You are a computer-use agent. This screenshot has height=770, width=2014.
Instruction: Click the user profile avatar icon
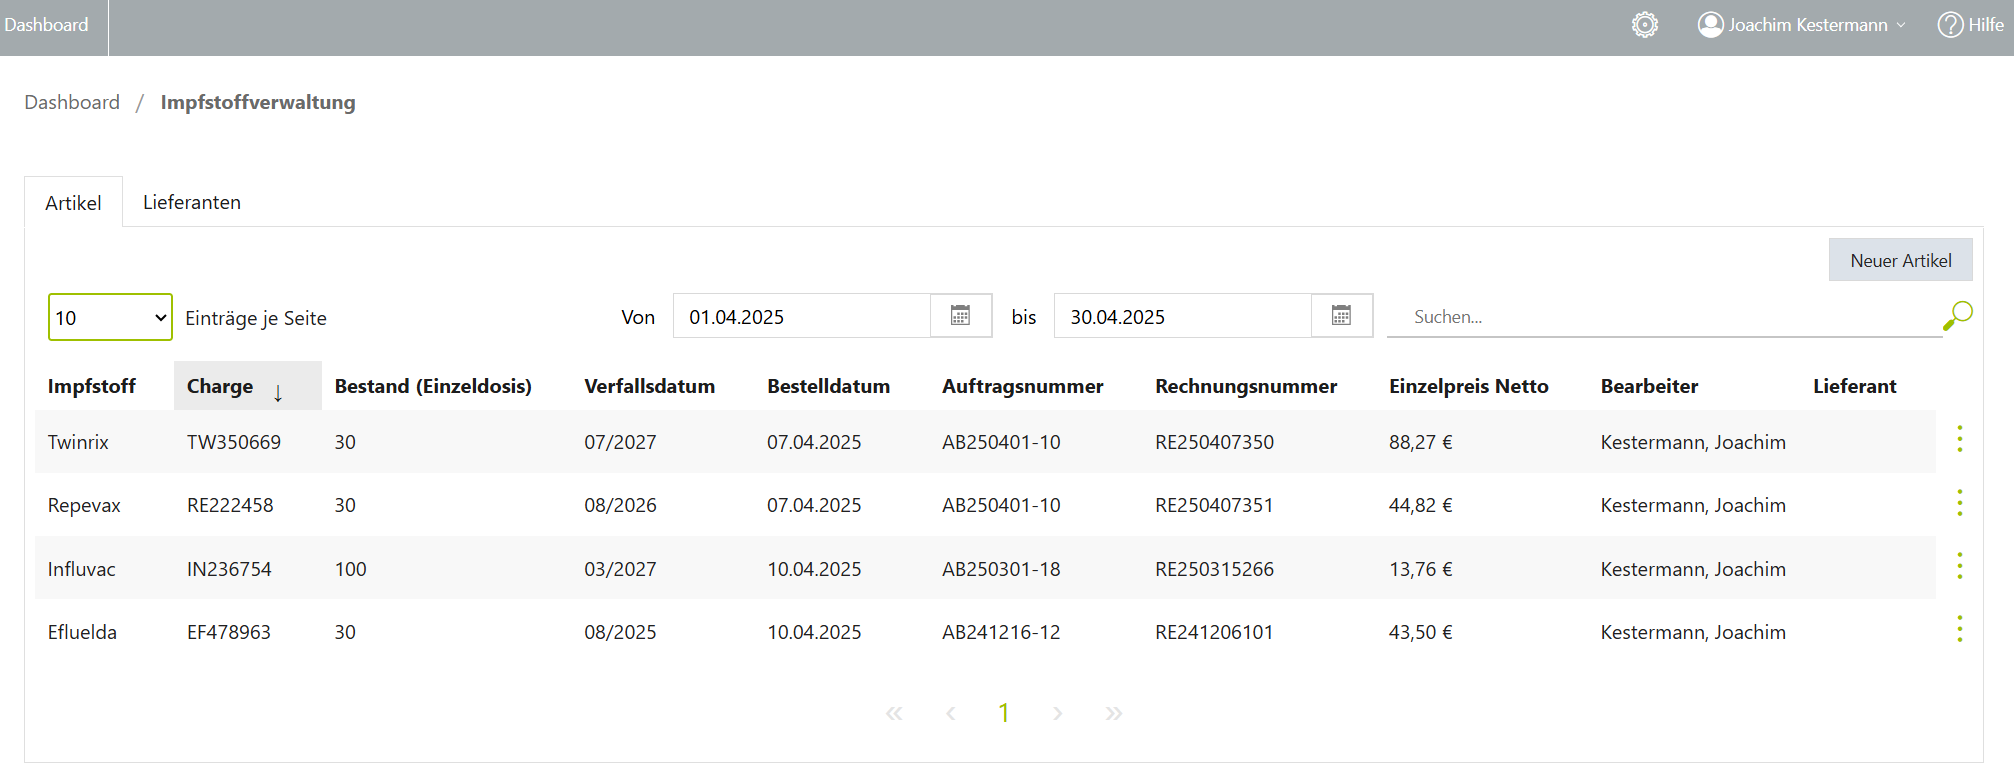1711,25
